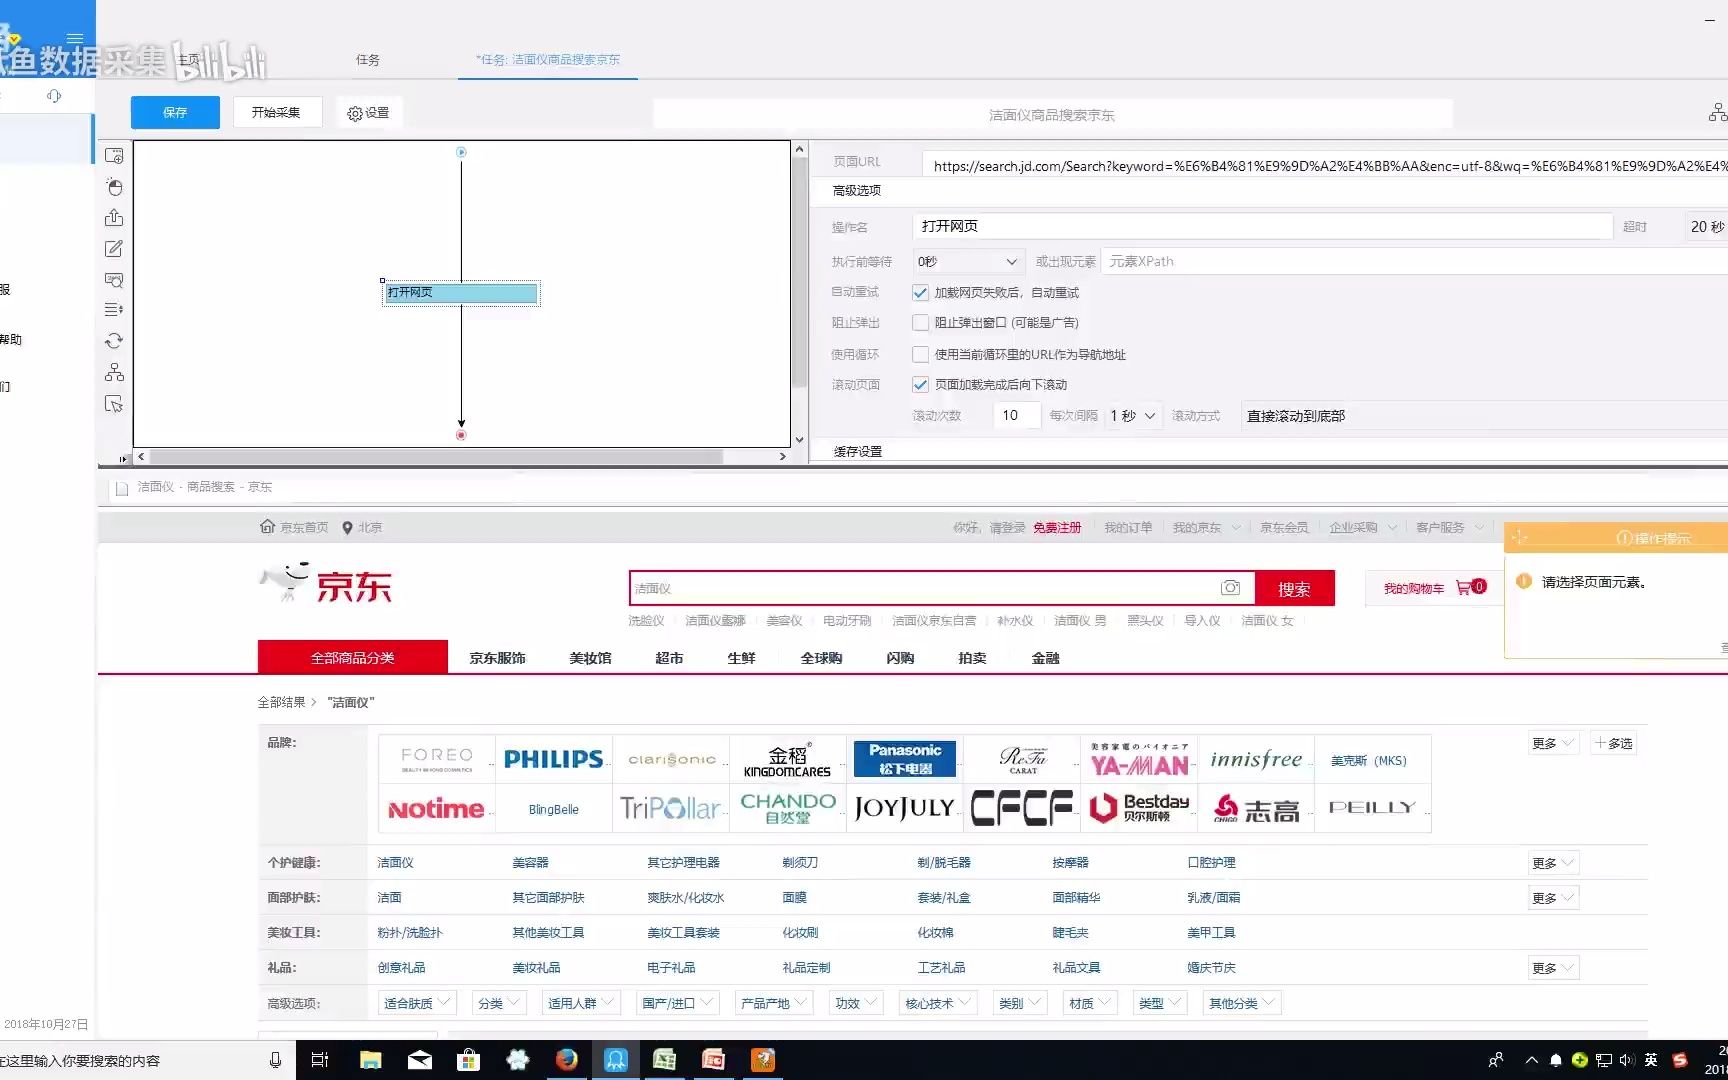Select the mouse hover pointer tool icon
The image size is (1728, 1080).
tap(114, 404)
